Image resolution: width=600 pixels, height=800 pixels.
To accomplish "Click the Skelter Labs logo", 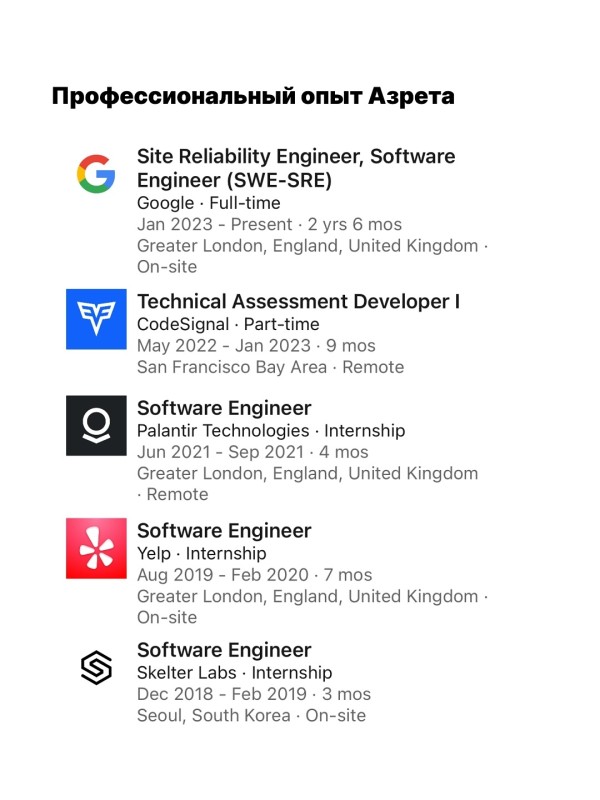I will pos(96,667).
